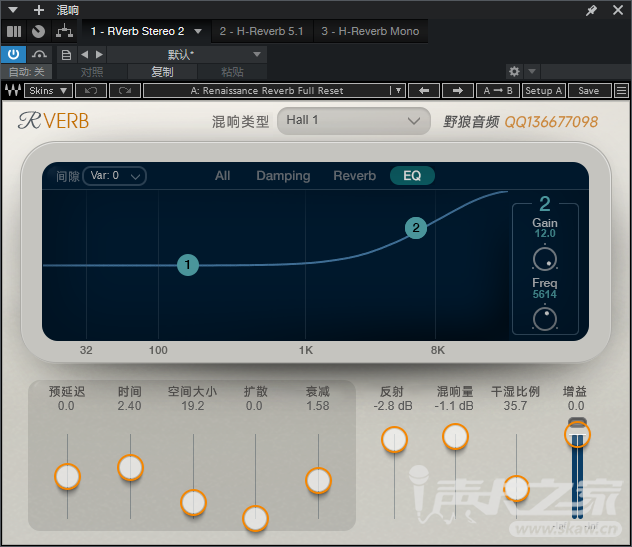Click the band 2 Gain knob
The height and width of the screenshot is (547, 632).
545,259
